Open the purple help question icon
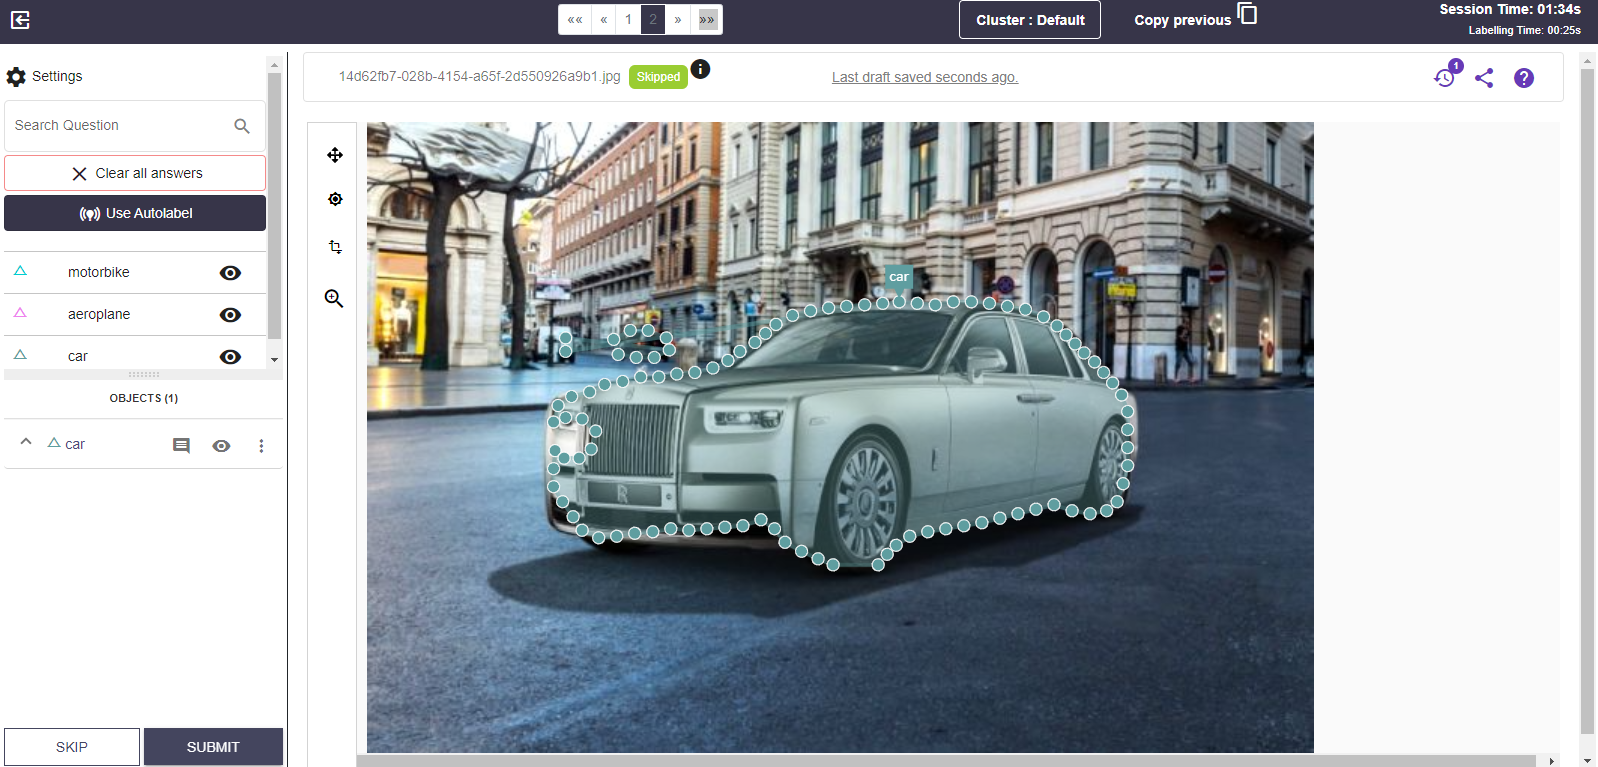Screen dimensions: 1598x767 [x=1523, y=78]
